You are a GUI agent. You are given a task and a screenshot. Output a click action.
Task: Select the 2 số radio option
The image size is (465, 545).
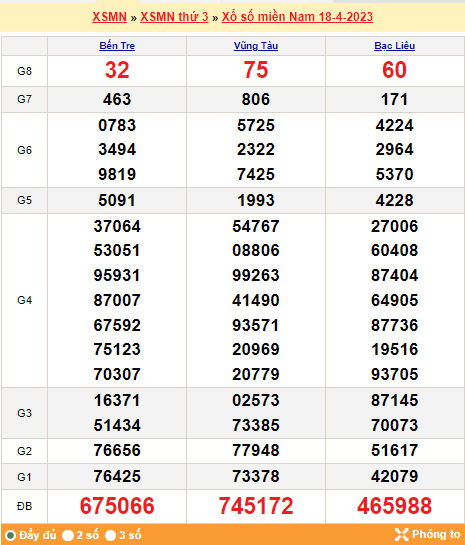[x=68, y=535]
